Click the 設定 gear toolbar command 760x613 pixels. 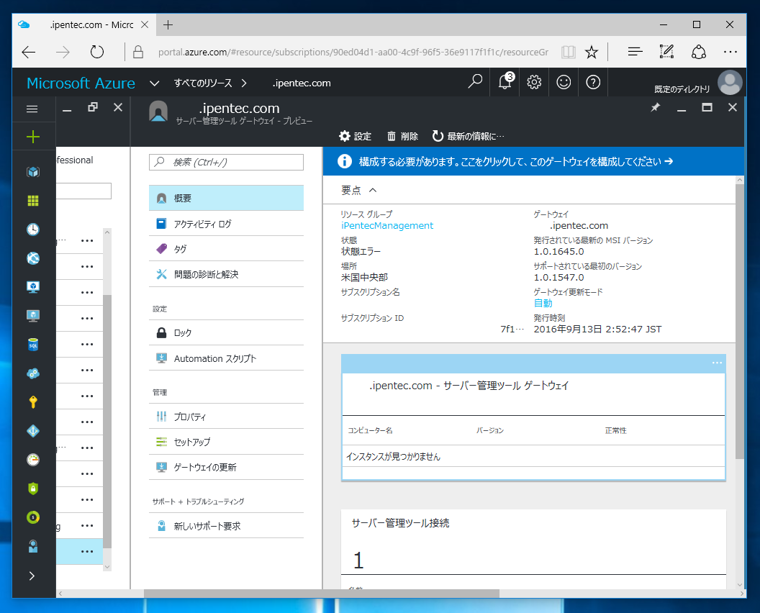coord(355,136)
